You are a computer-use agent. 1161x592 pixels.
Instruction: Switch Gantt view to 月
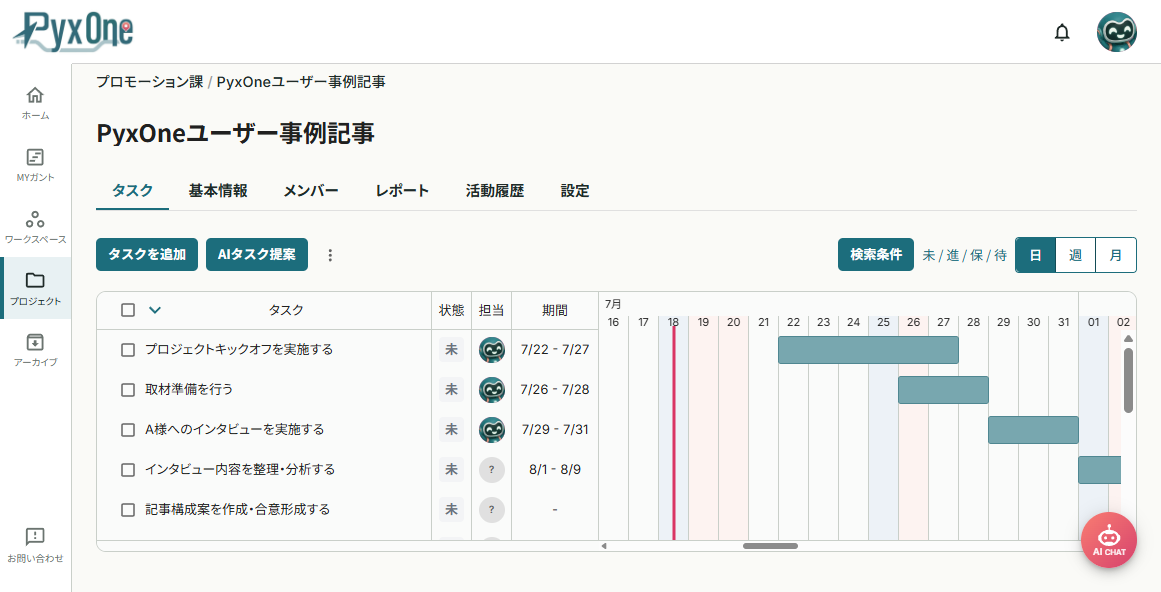(1116, 255)
